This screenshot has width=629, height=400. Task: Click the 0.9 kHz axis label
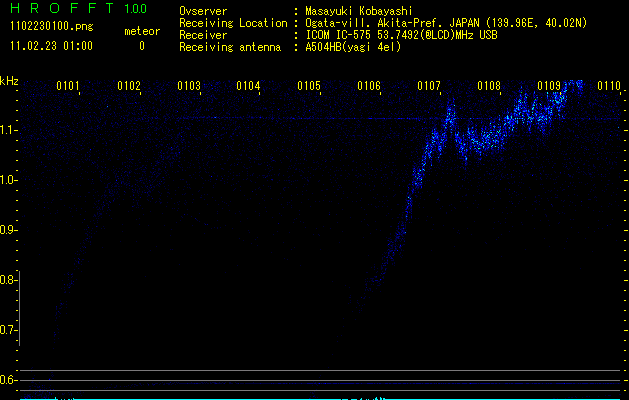click(x=8, y=230)
